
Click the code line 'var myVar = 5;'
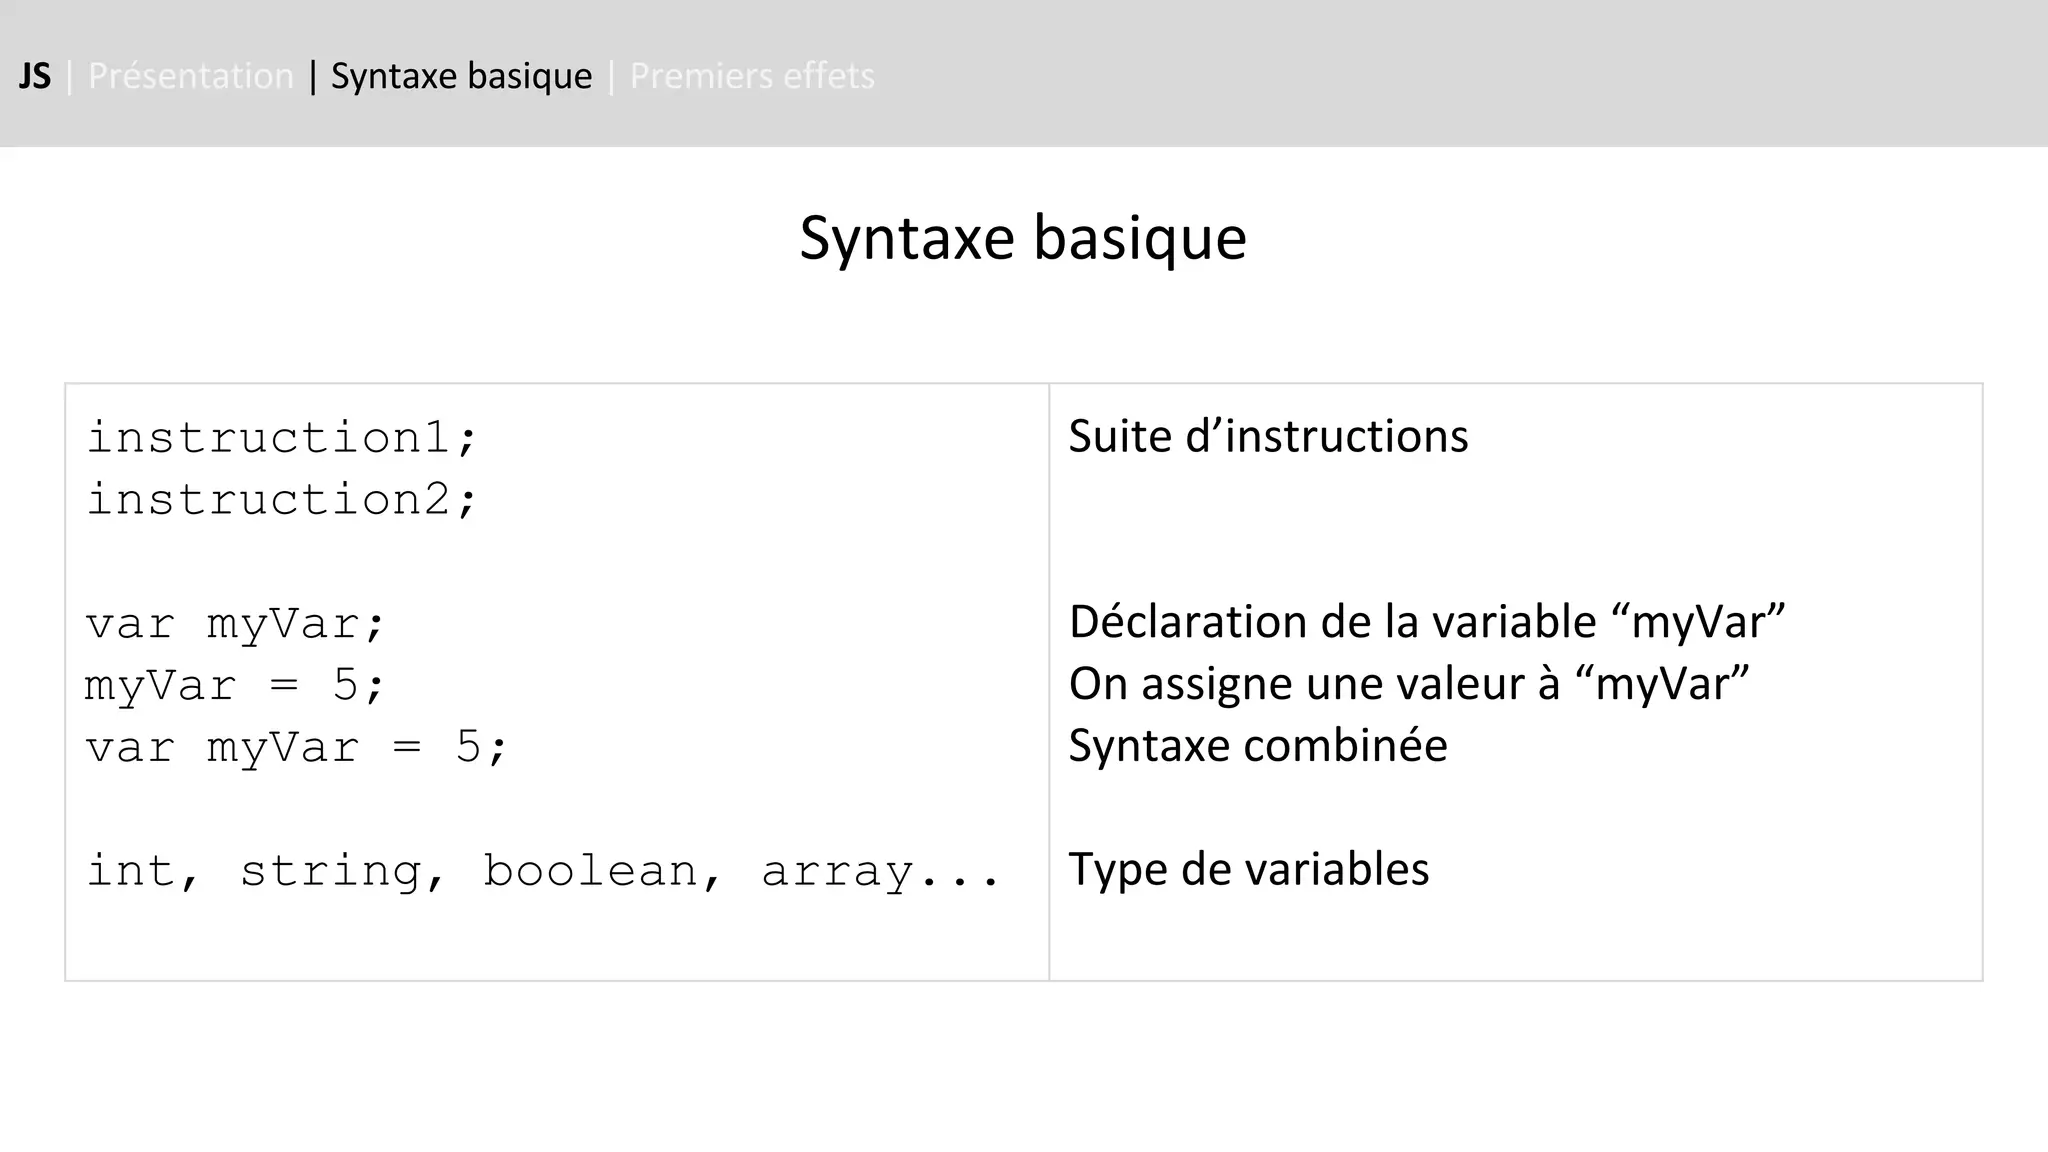(297, 748)
